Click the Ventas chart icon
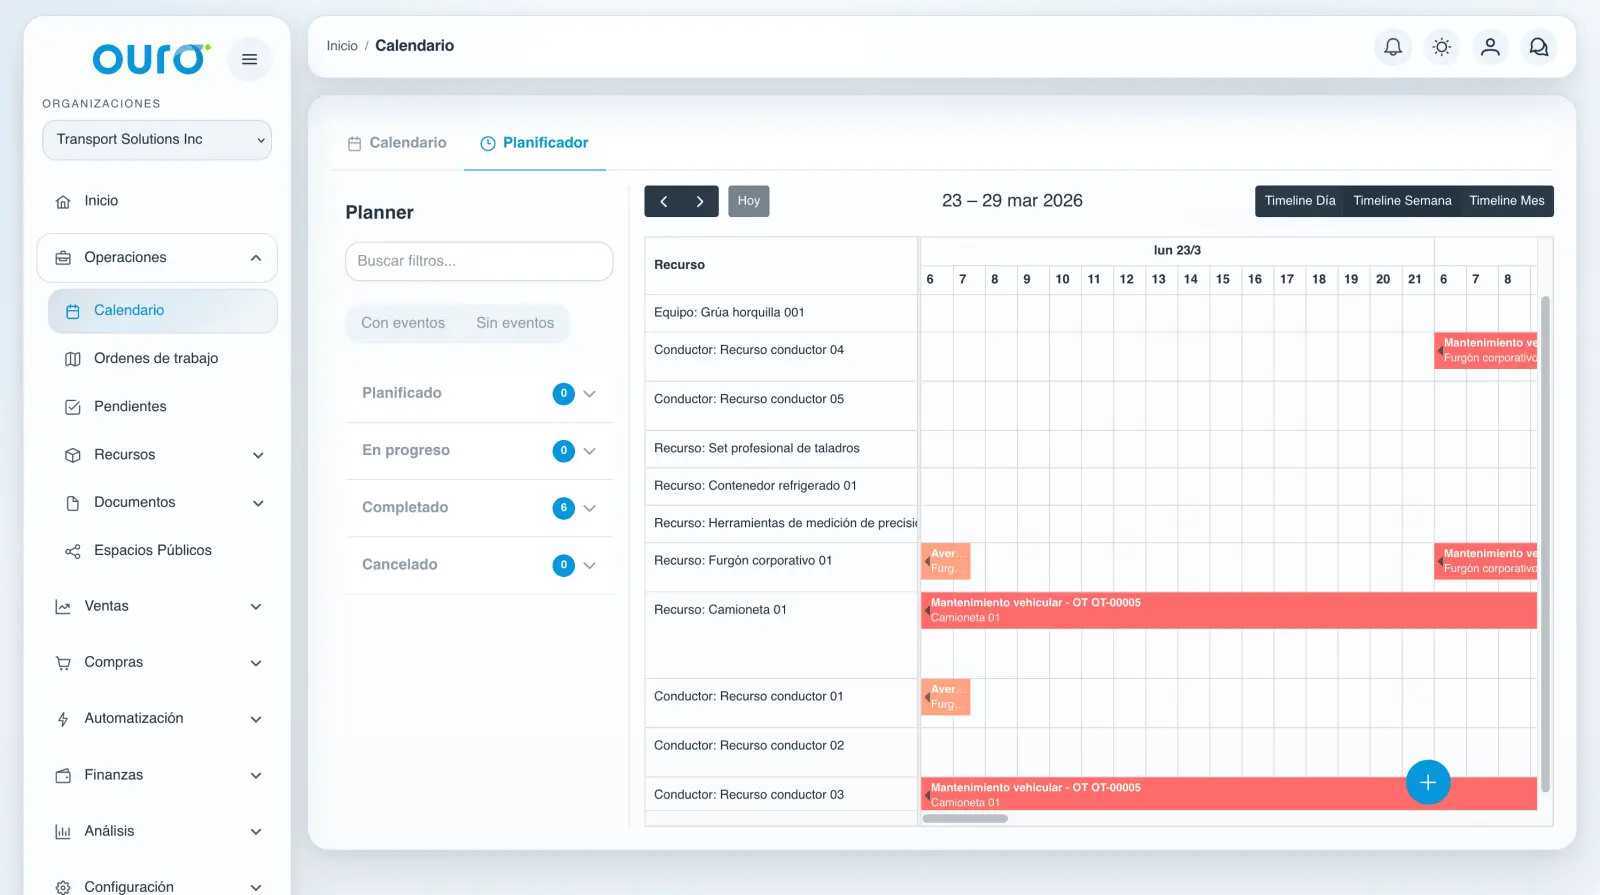 coord(63,607)
